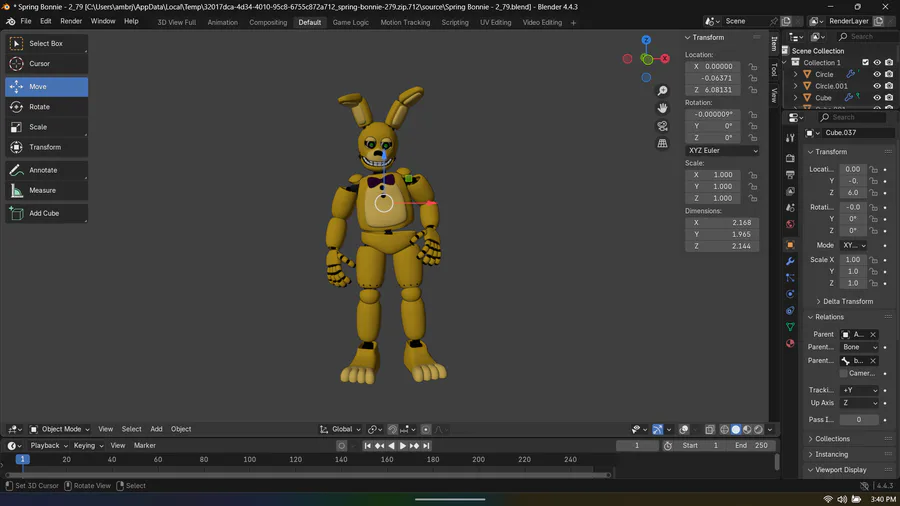
Task: Jump to the last frame
Action: pyautogui.click(x=426, y=446)
